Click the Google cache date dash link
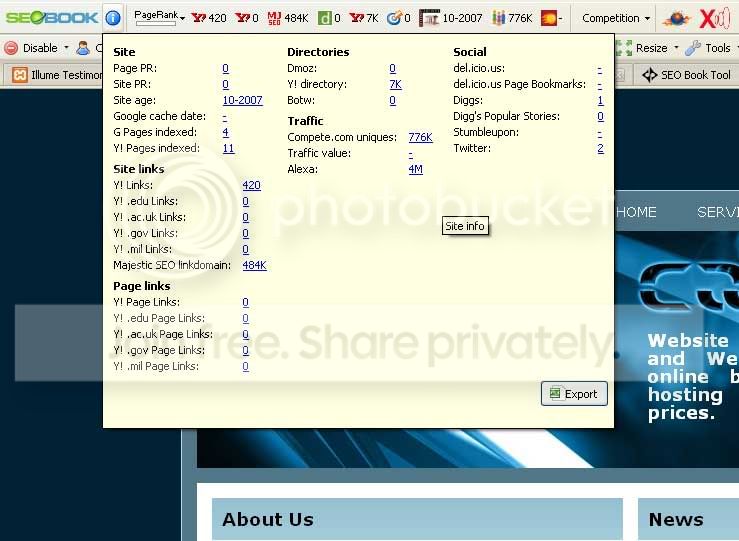The height and width of the screenshot is (541, 739). click(224, 116)
